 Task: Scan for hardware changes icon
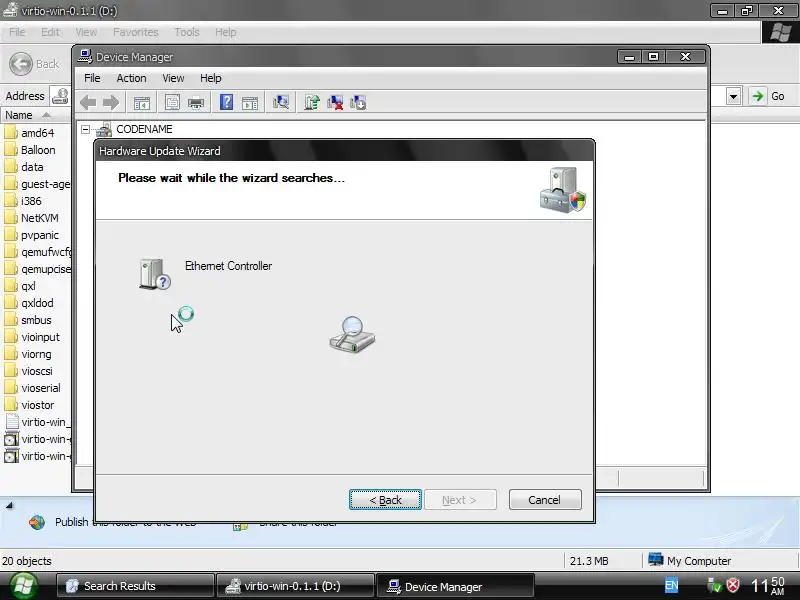281,103
